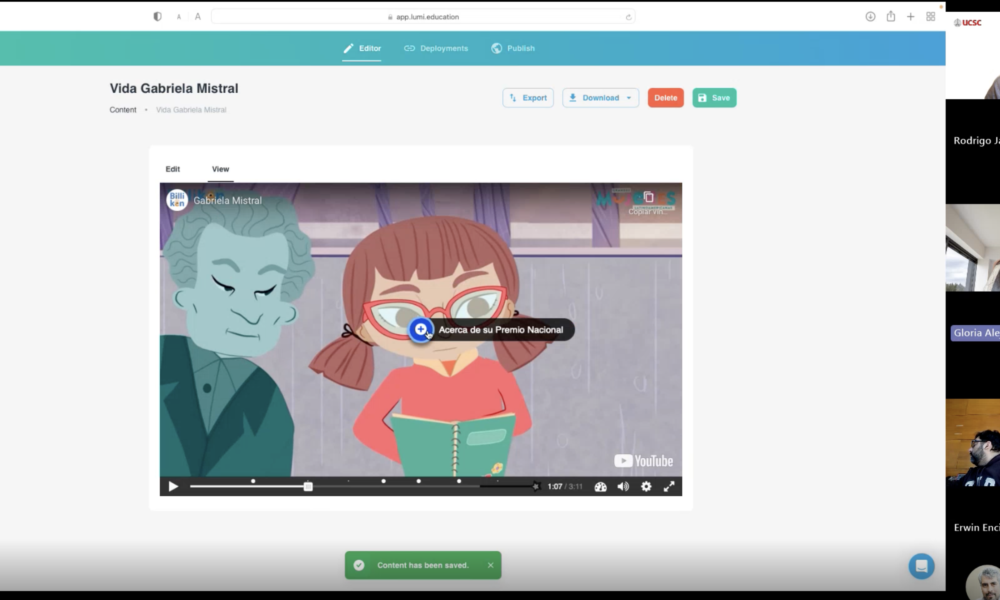The width and height of the screenshot is (1000, 600).
Task: Go to the Content breadcrumb
Action: 123,110
